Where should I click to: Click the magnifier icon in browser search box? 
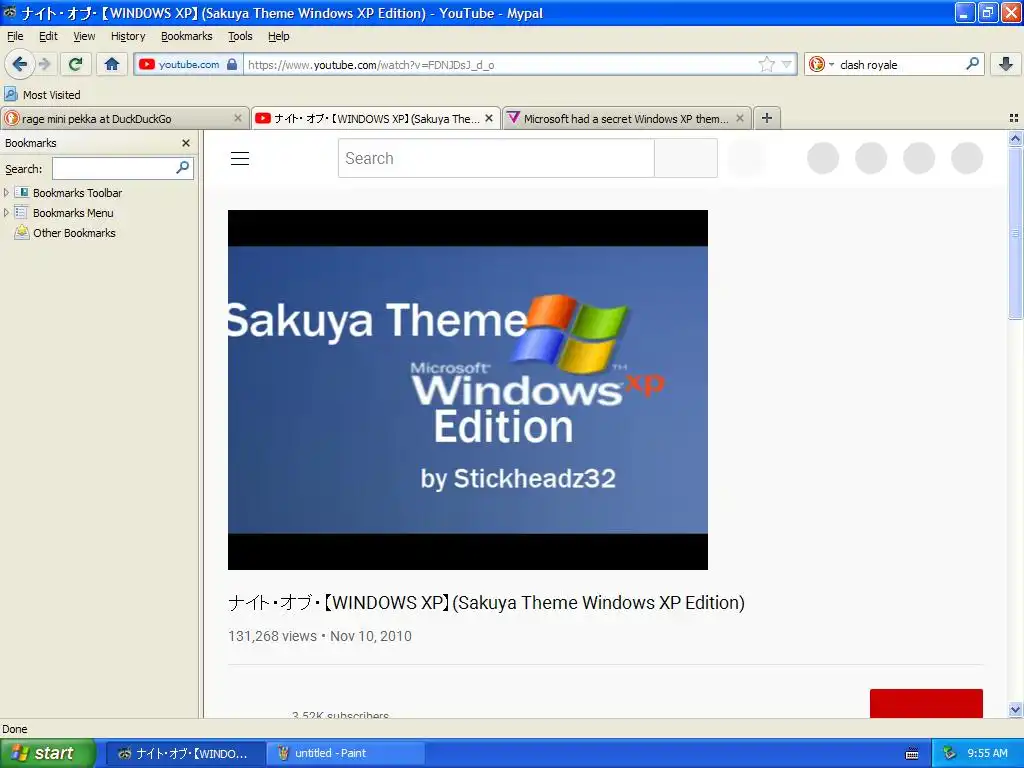point(972,64)
